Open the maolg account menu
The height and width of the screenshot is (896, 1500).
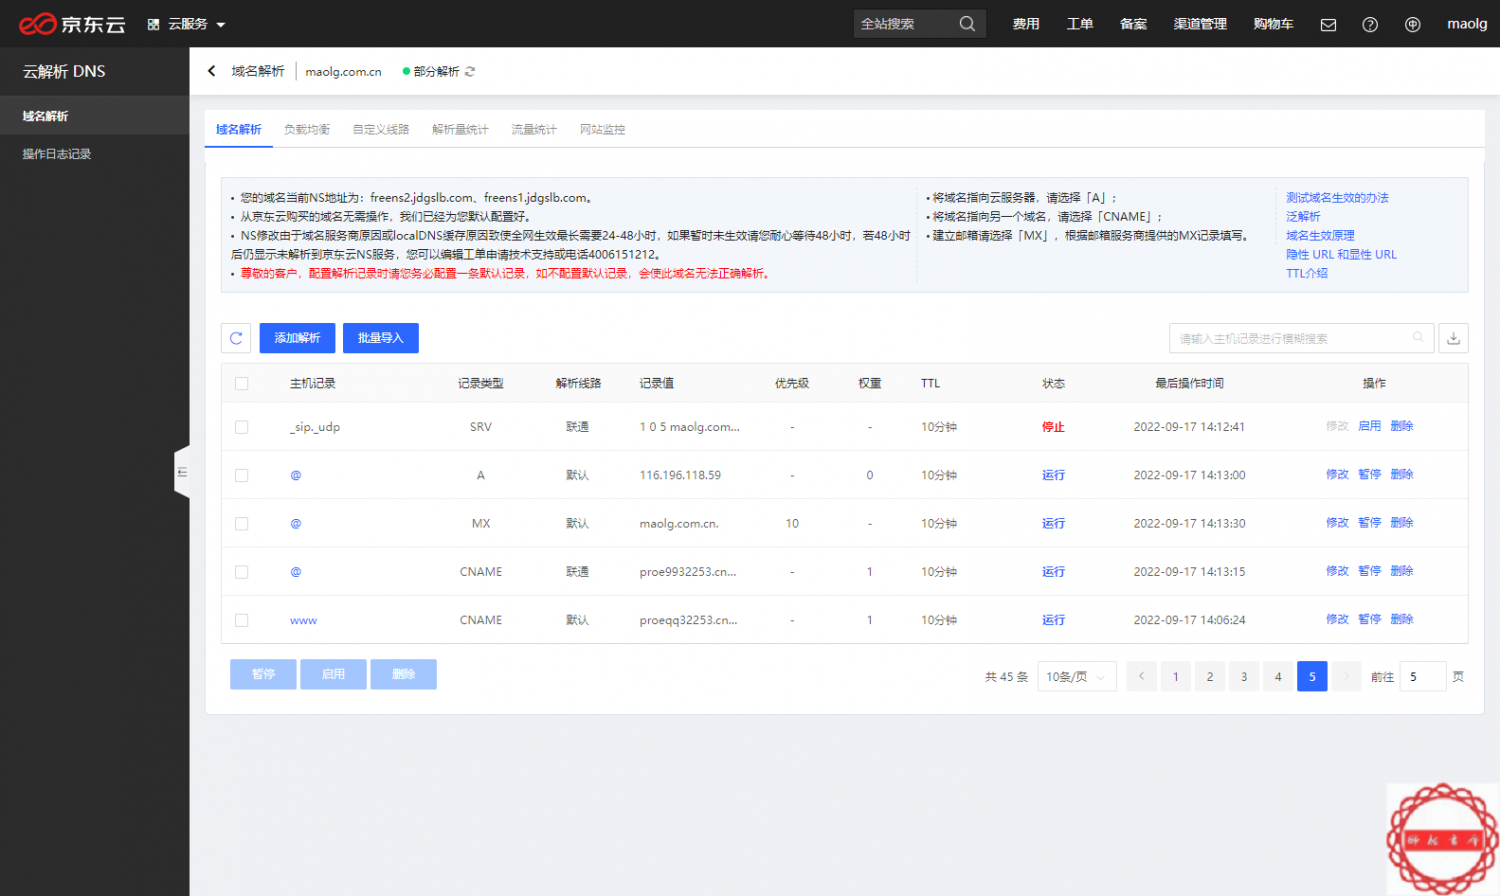point(1467,24)
